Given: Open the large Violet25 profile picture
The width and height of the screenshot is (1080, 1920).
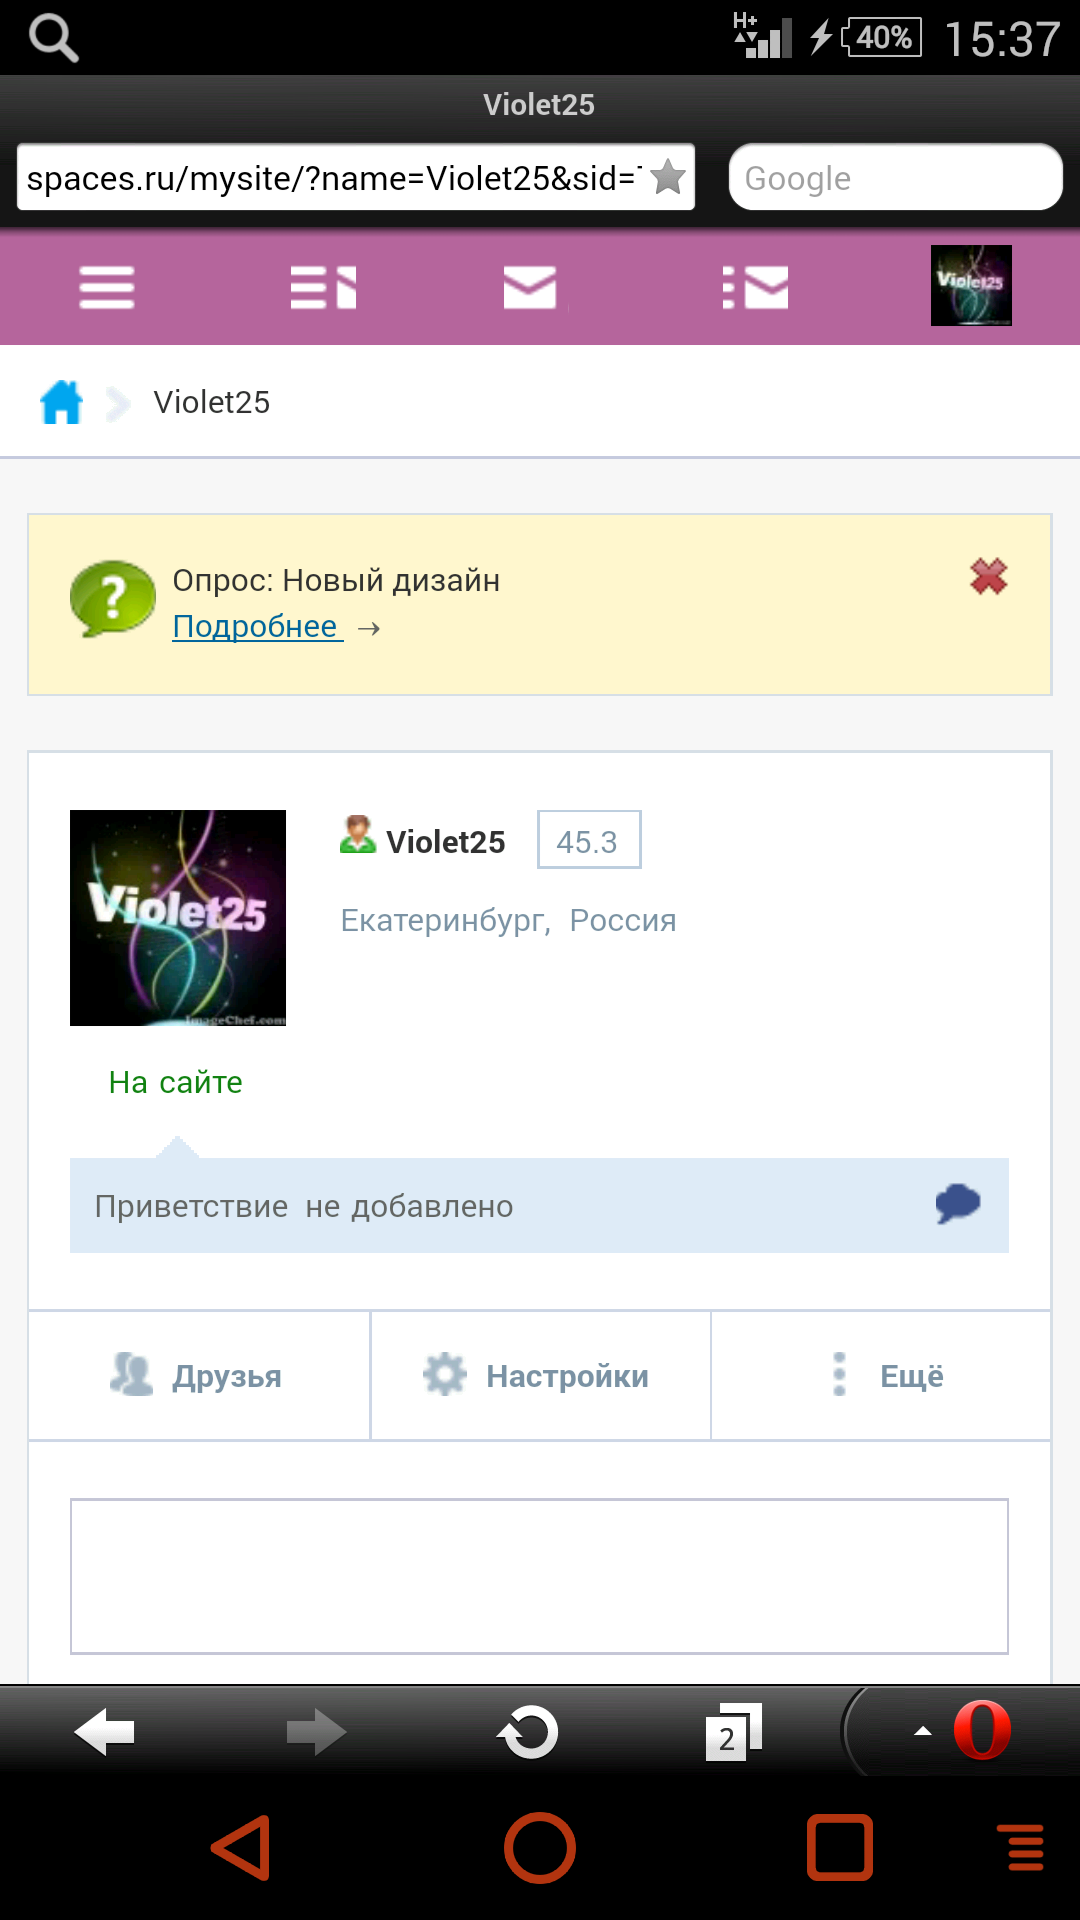Looking at the screenshot, I should (x=178, y=918).
